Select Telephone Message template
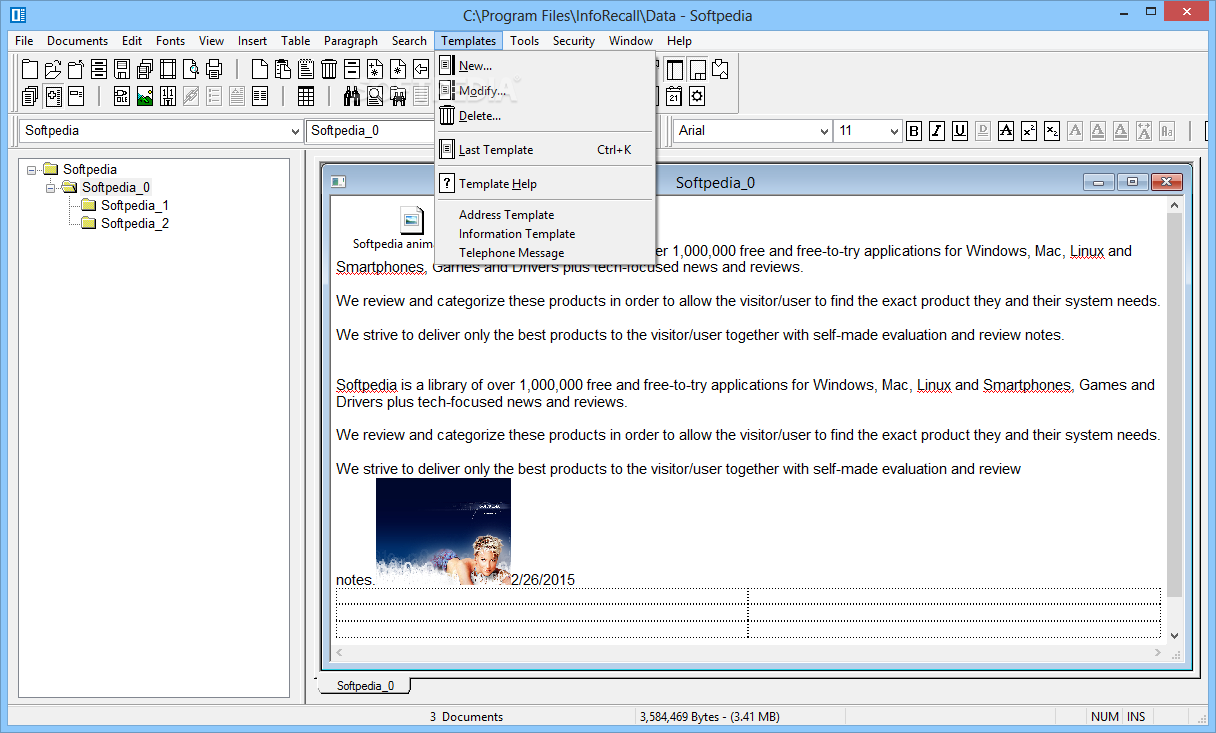Image resolution: width=1216 pixels, height=733 pixels. pos(511,253)
